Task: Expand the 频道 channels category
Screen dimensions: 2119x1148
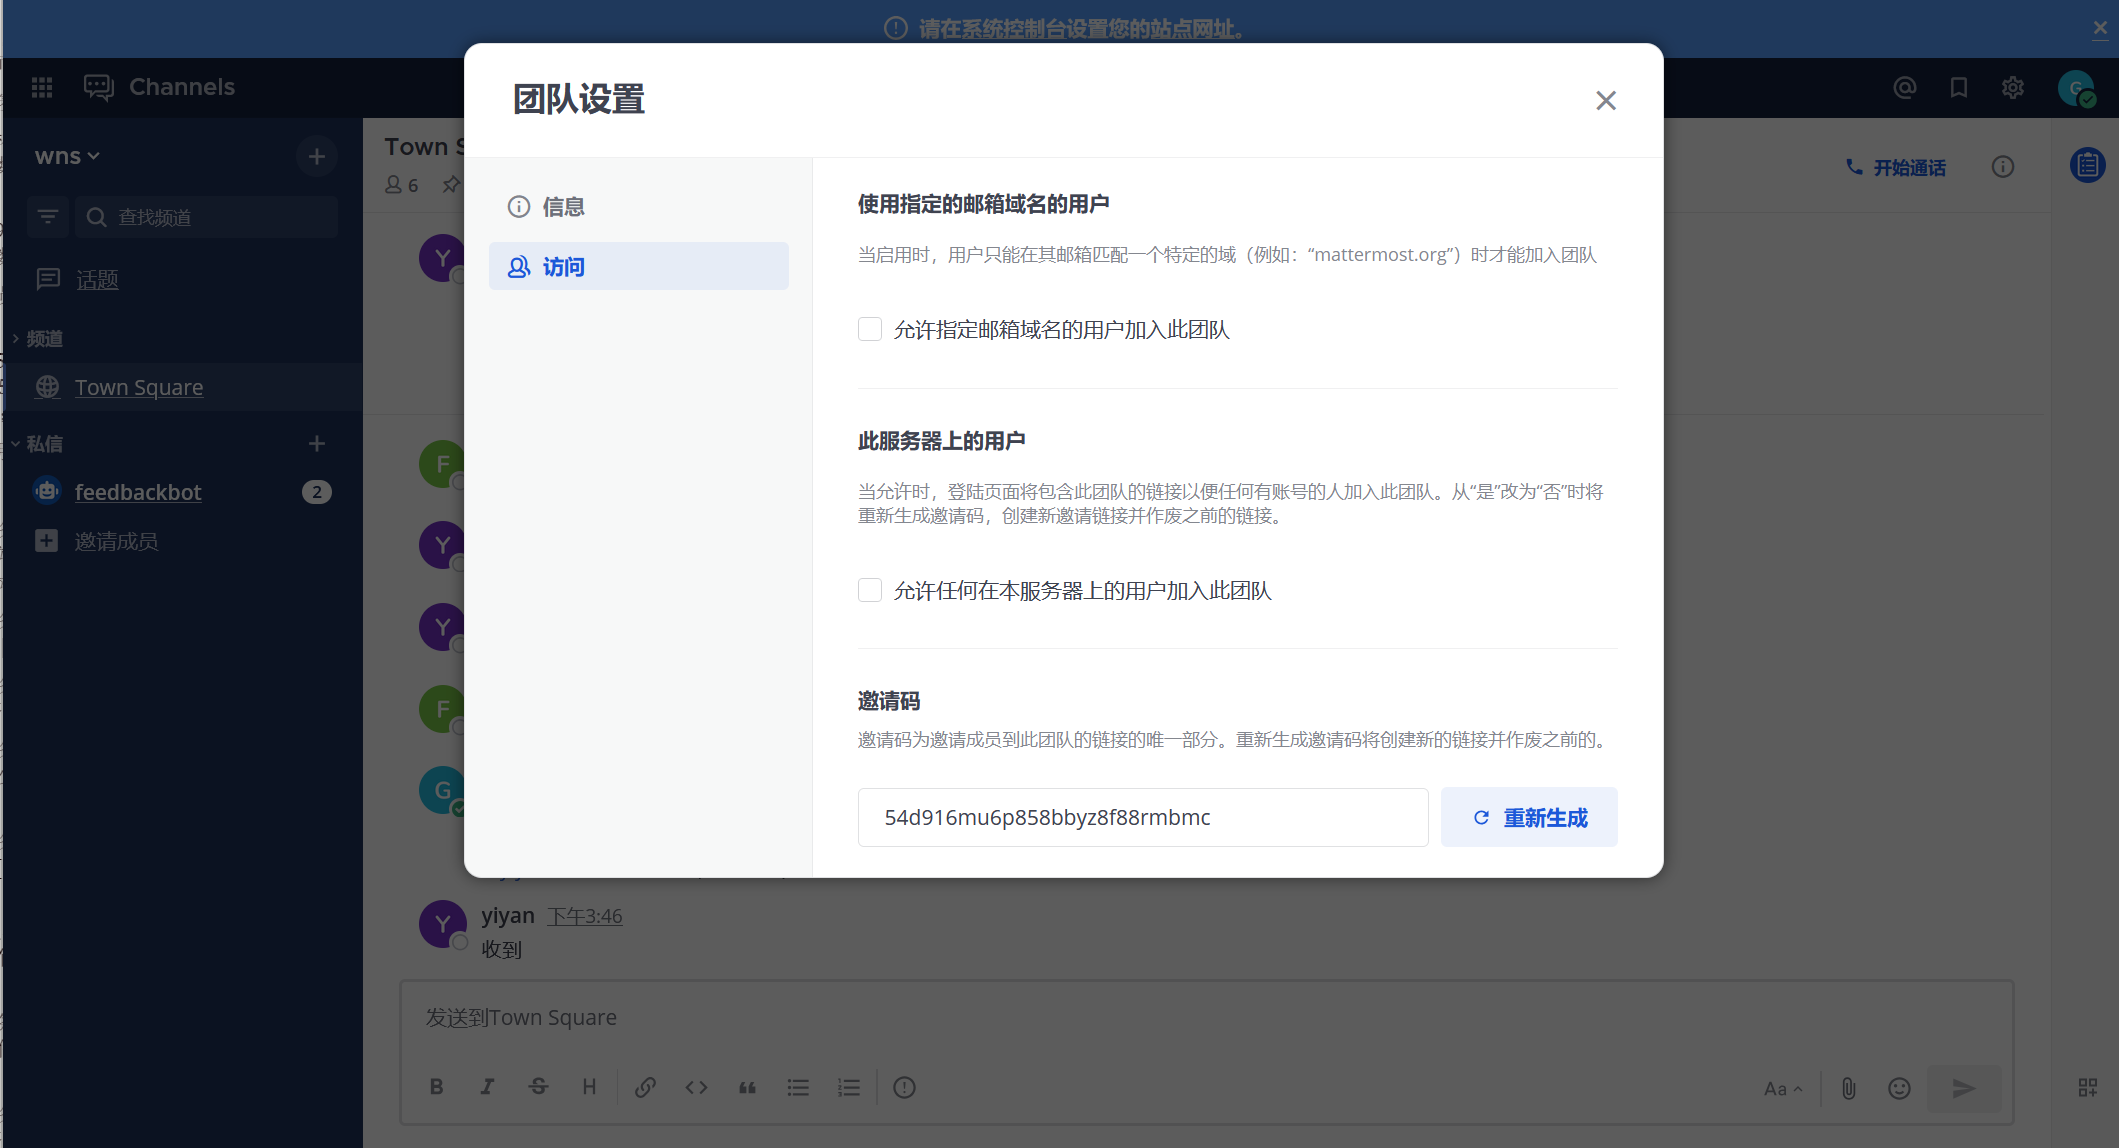Action: click(44, 339)
